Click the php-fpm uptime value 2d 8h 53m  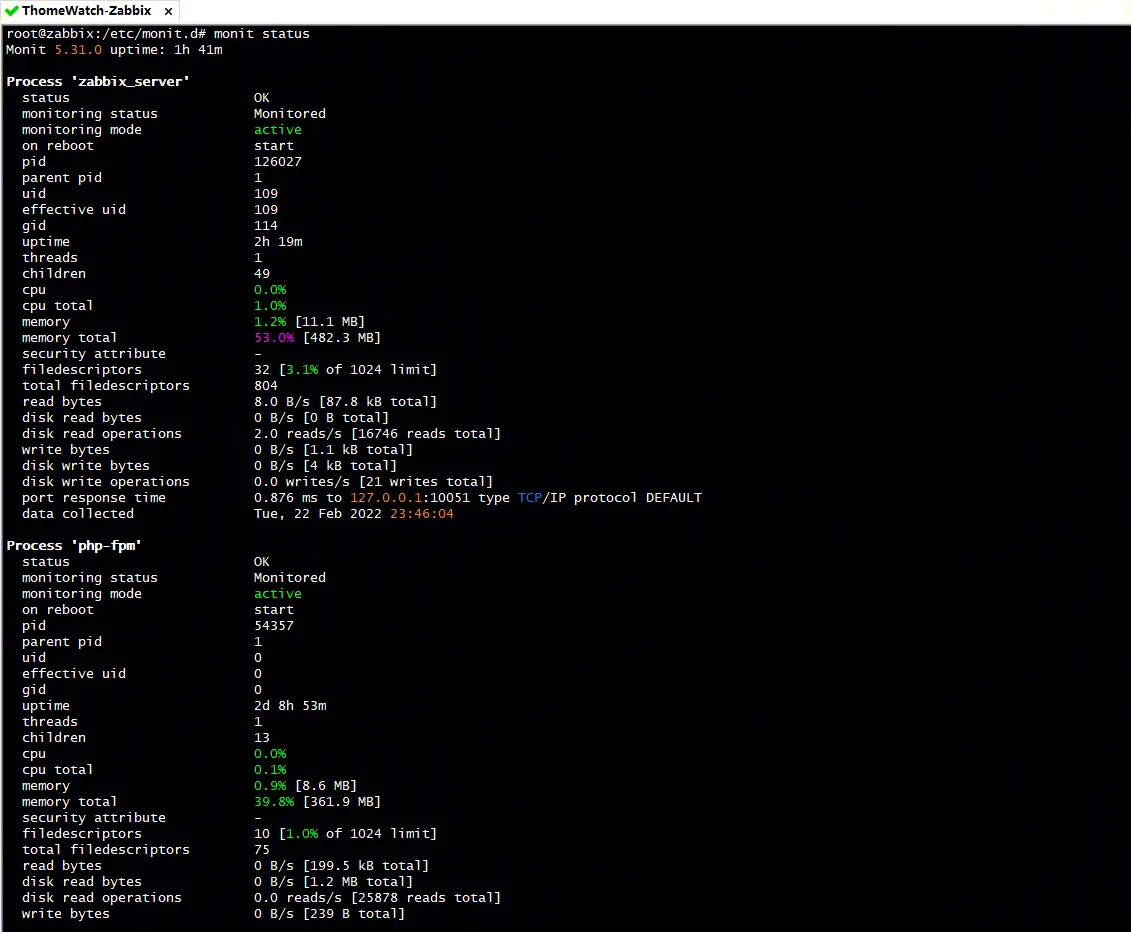pos(290,706)
